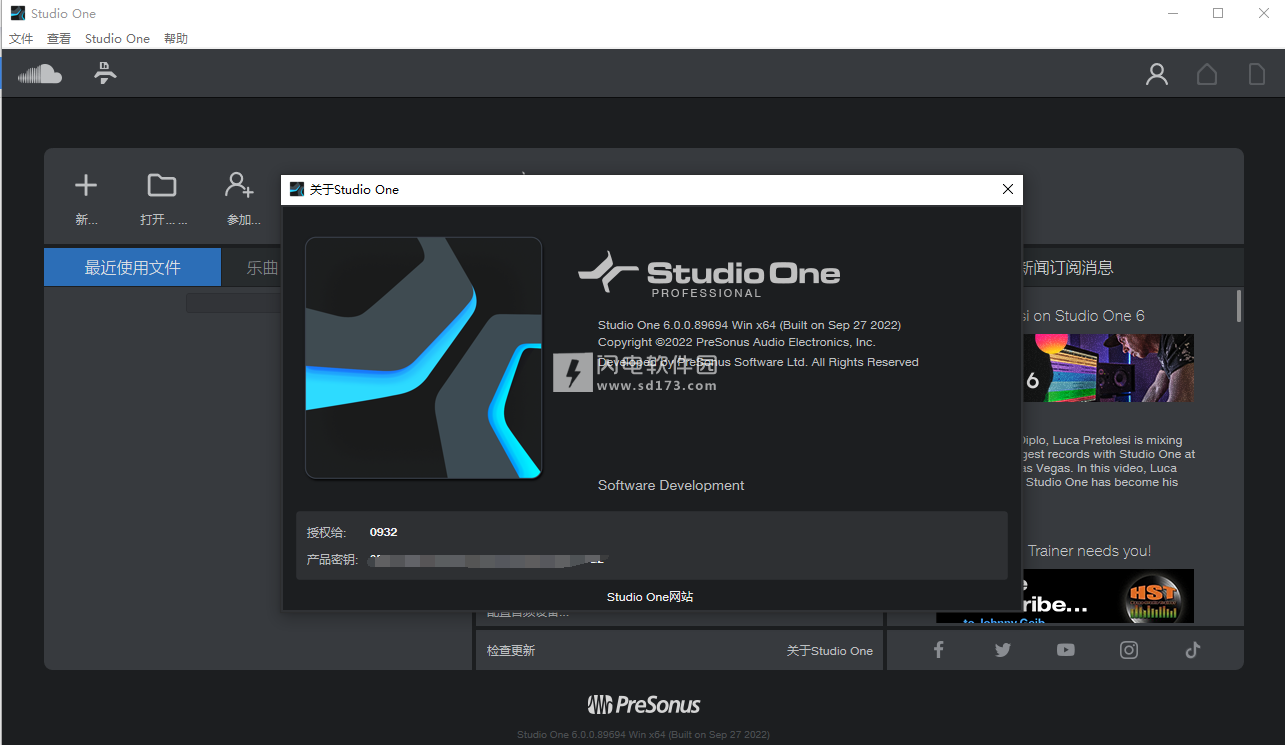Image resolution: width=1285 pixels, height=745 pixels.
Task: Open the PreSonus Twitter icon
Action: tap(1003, 650)
